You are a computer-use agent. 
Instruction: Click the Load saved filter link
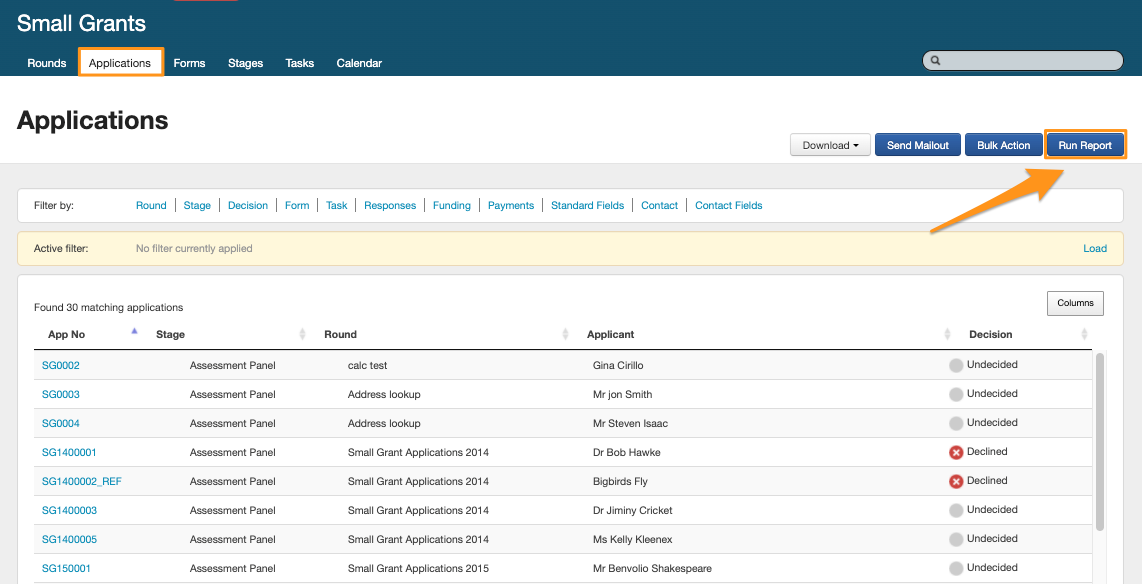point(1094,248)
